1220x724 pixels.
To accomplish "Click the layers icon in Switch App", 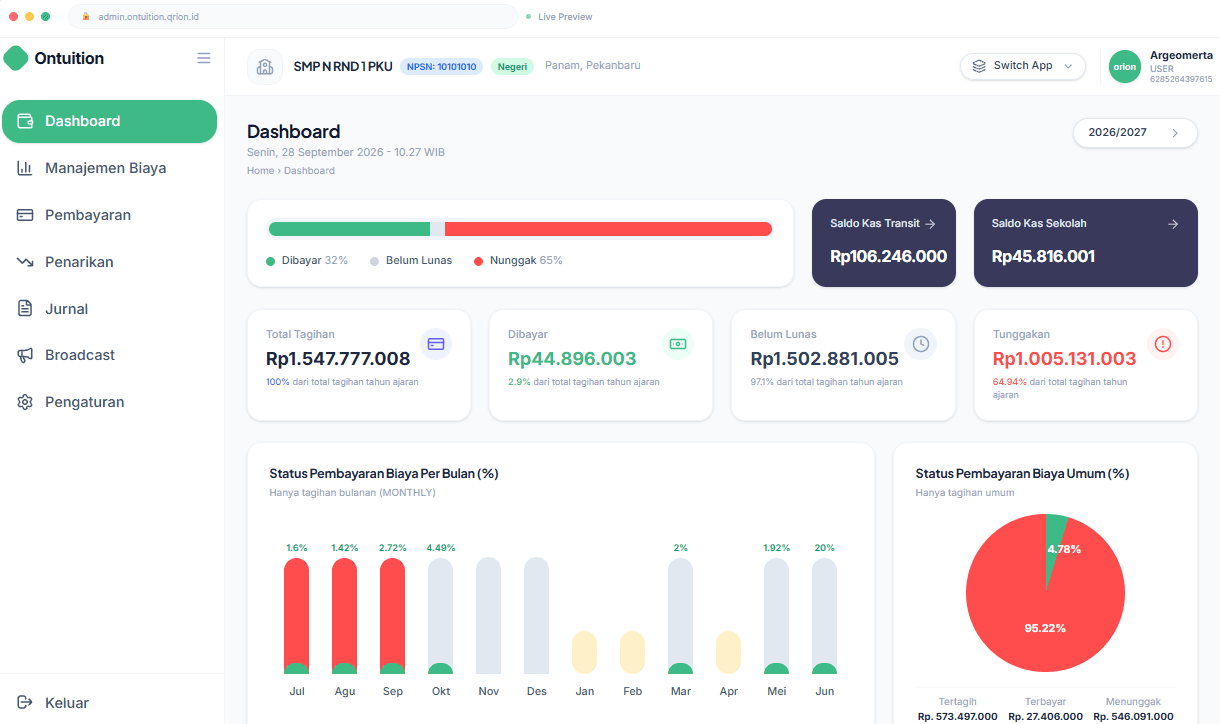I will (x=979, y=66).
